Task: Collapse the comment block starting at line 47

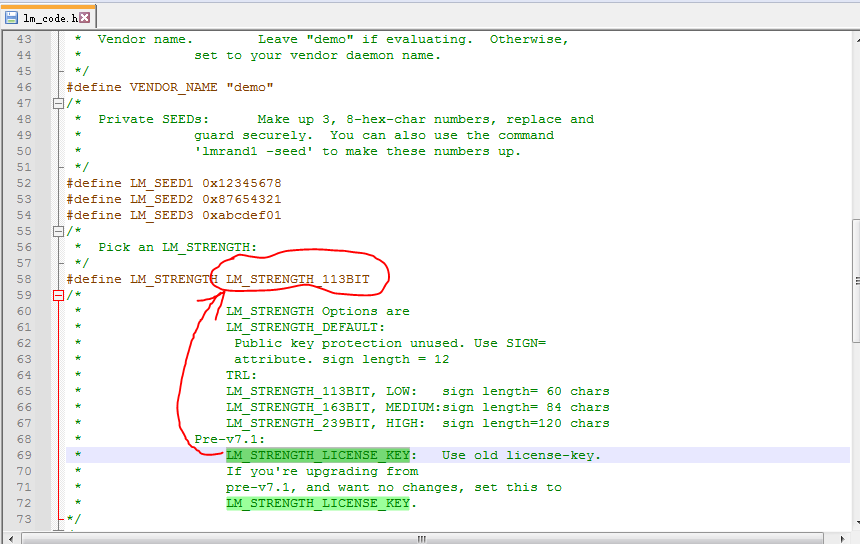Action: pyautogui.click(x=58, y=103)
